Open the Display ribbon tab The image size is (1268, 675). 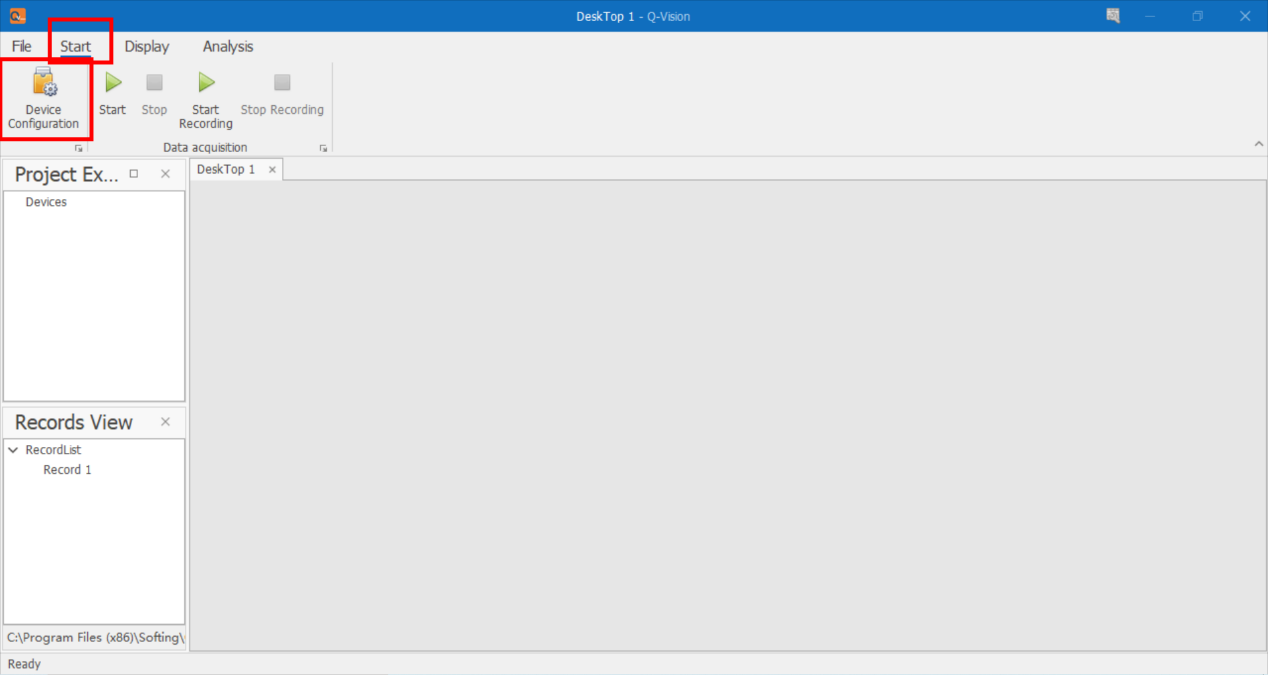pos(147,47)
